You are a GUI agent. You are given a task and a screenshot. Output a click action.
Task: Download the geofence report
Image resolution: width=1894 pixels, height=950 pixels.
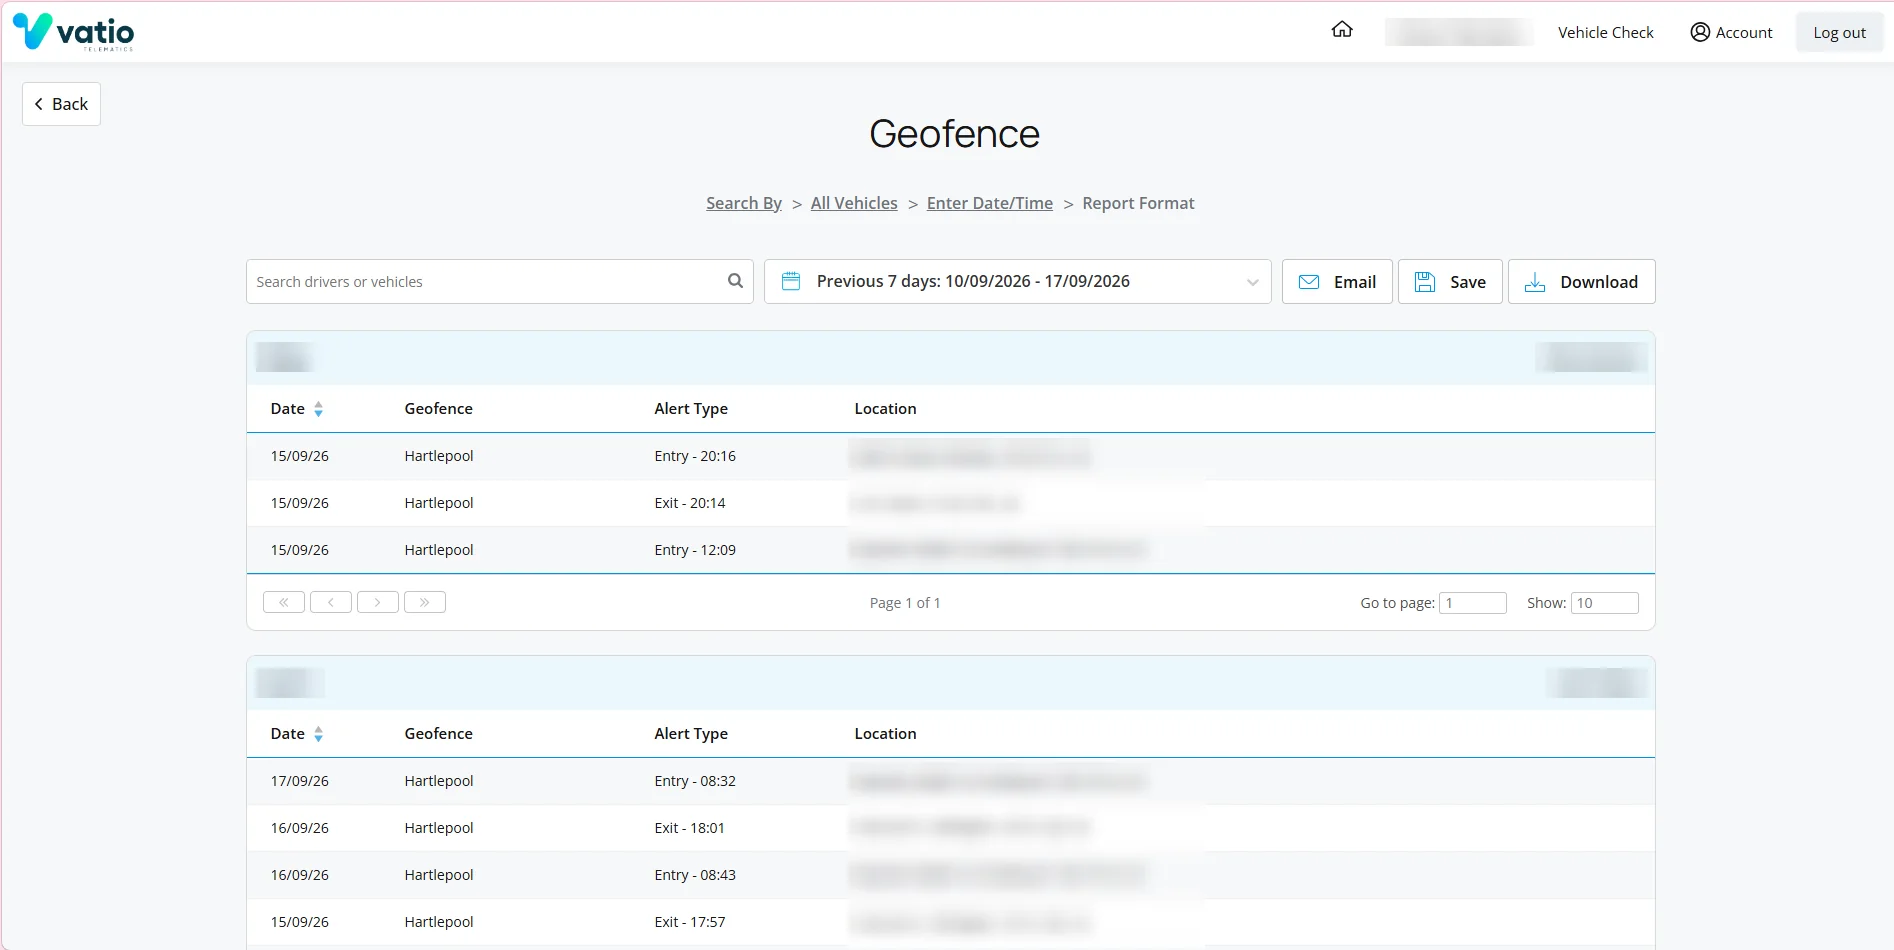point(1582,282)
